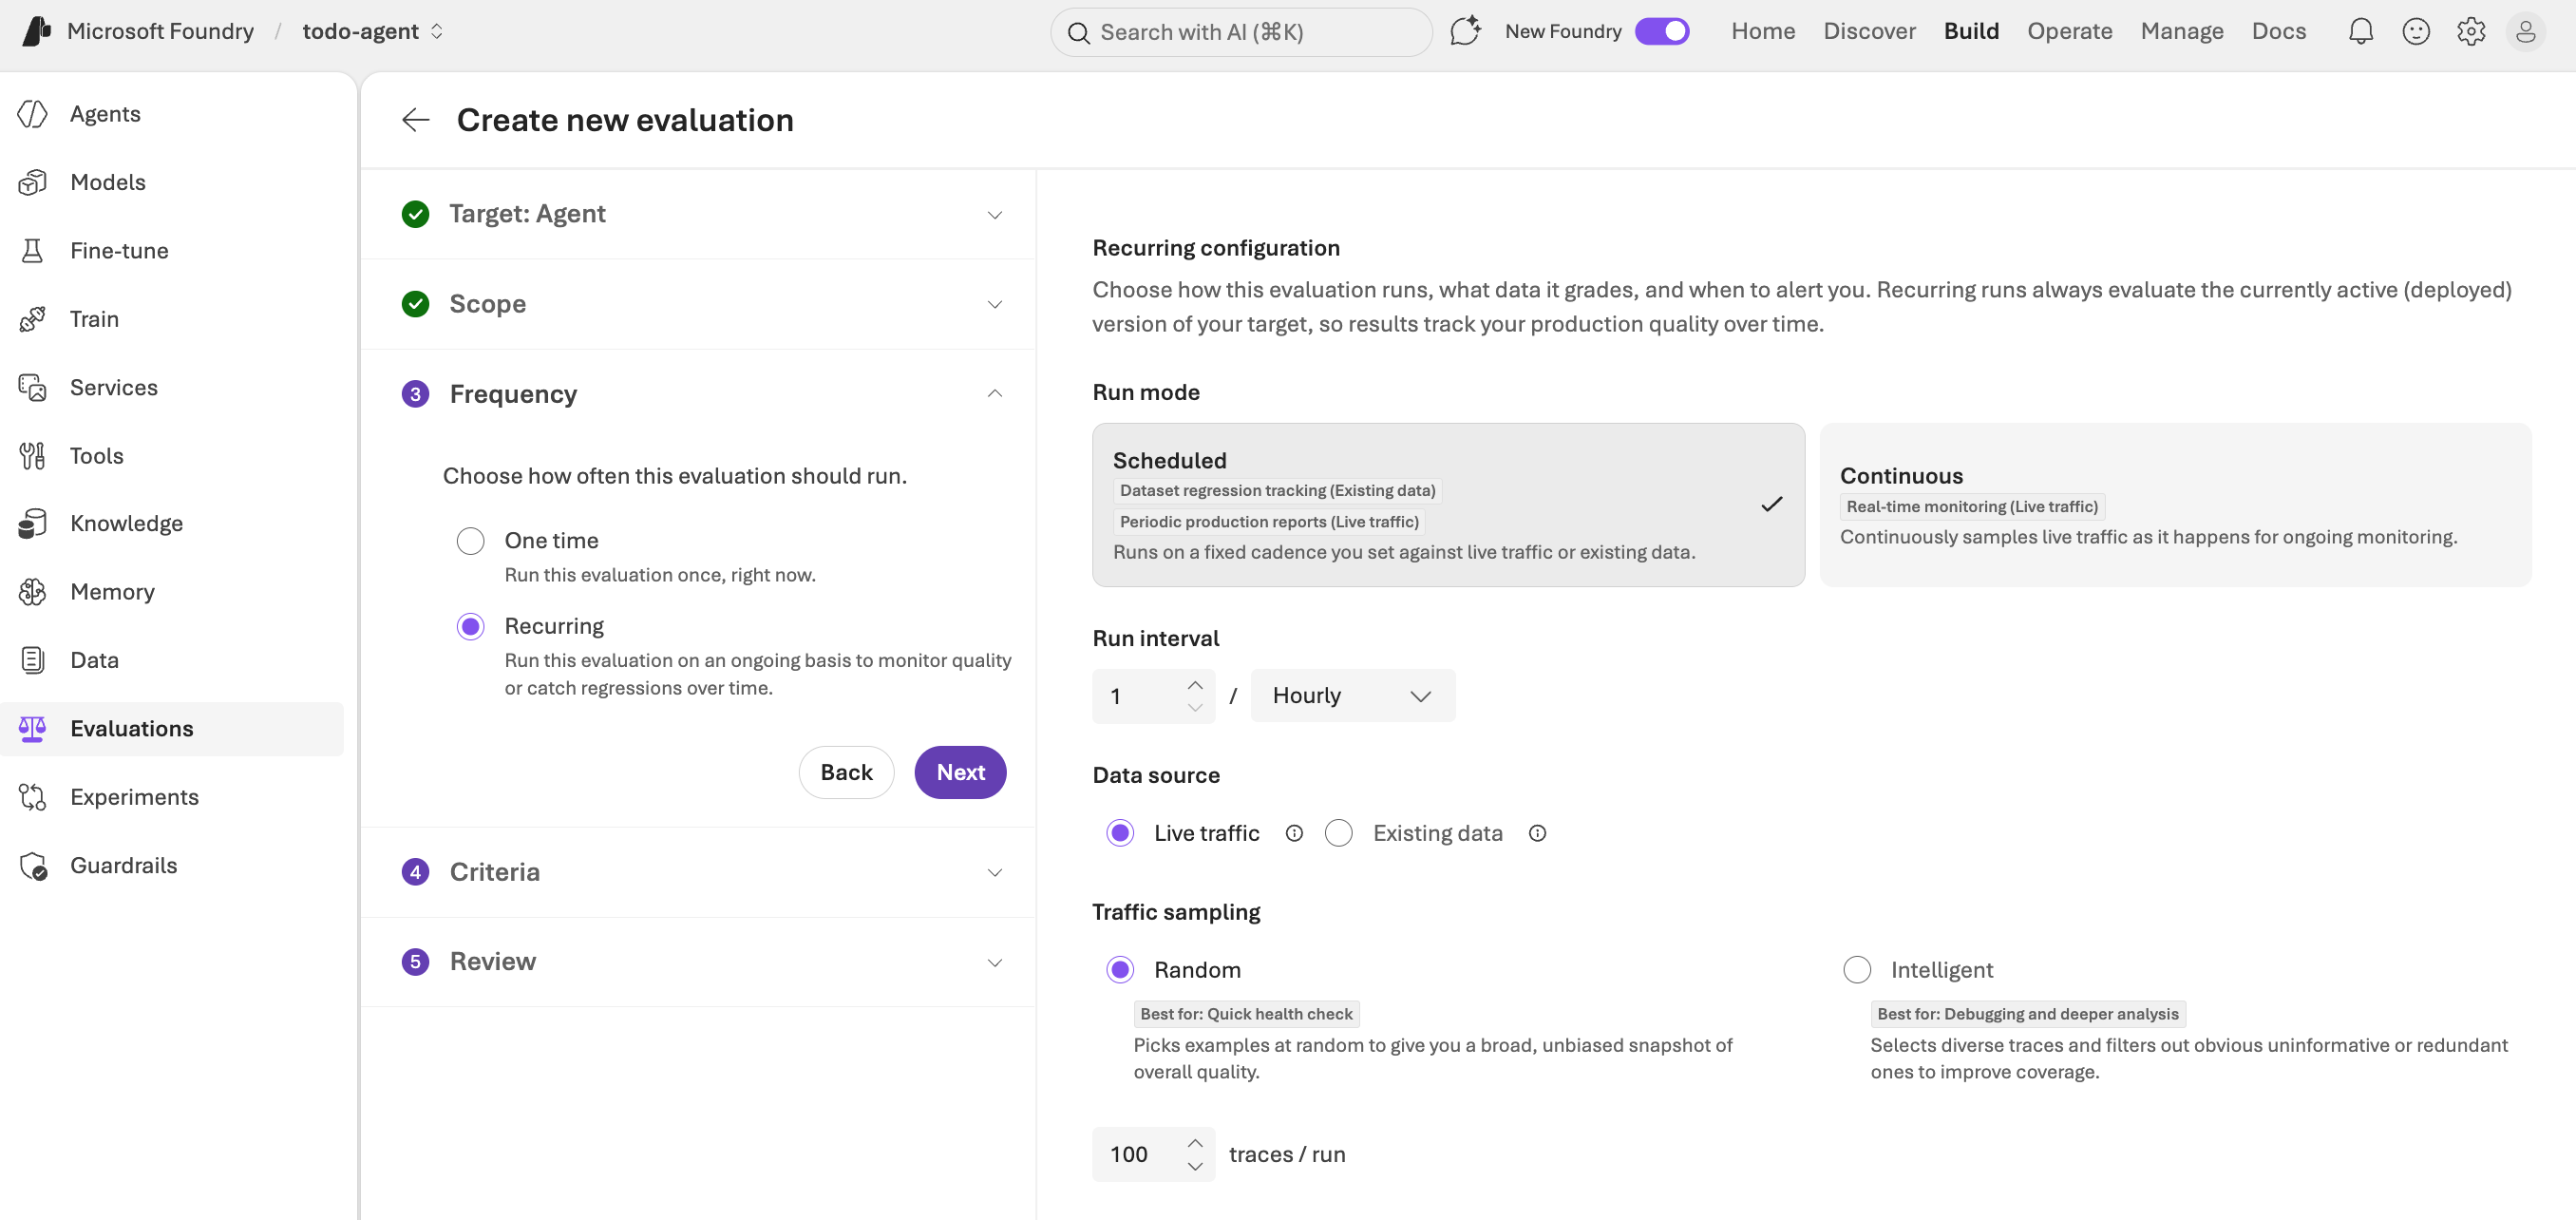Select the Recurring radio button
This screenshot has width=2576, height=1220.
pyautogui.click(x=470, y=626)
